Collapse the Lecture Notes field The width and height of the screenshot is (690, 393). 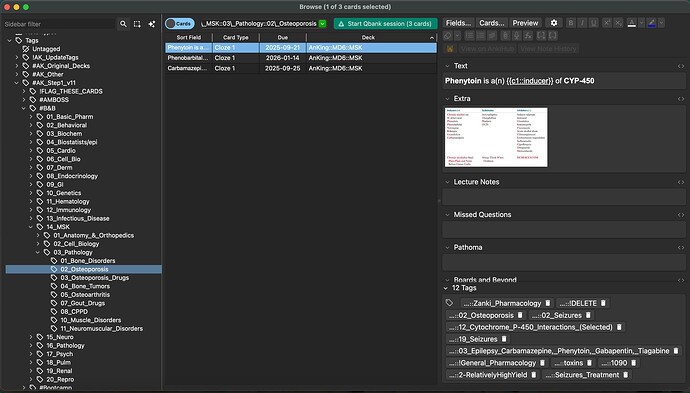(x=448, y=182)
